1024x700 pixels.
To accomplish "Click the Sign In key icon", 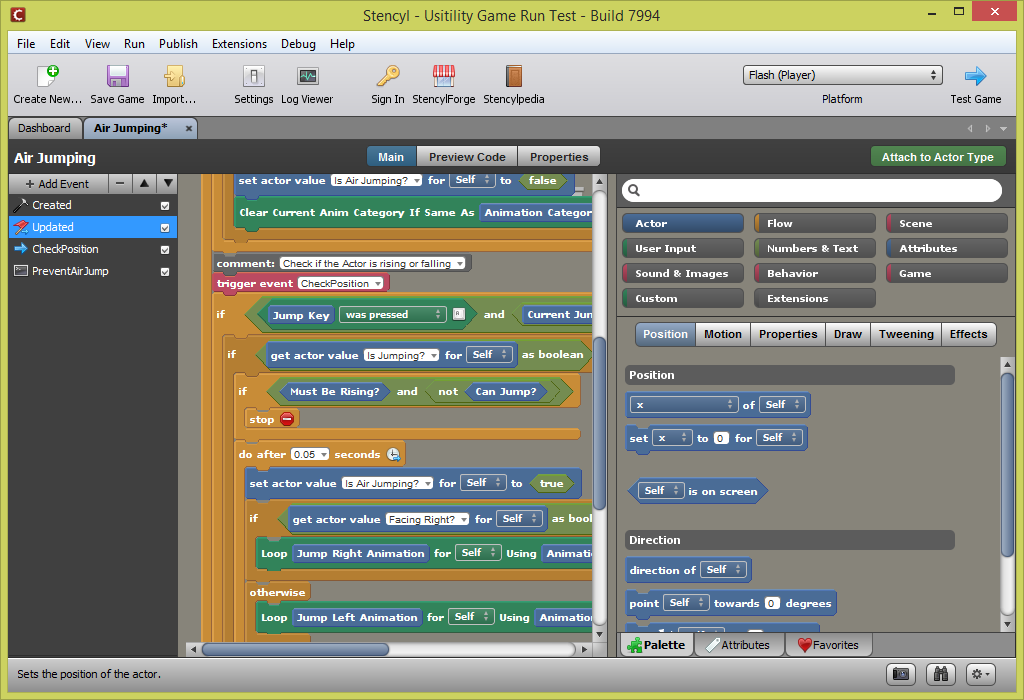I will (x=387, y=77).
